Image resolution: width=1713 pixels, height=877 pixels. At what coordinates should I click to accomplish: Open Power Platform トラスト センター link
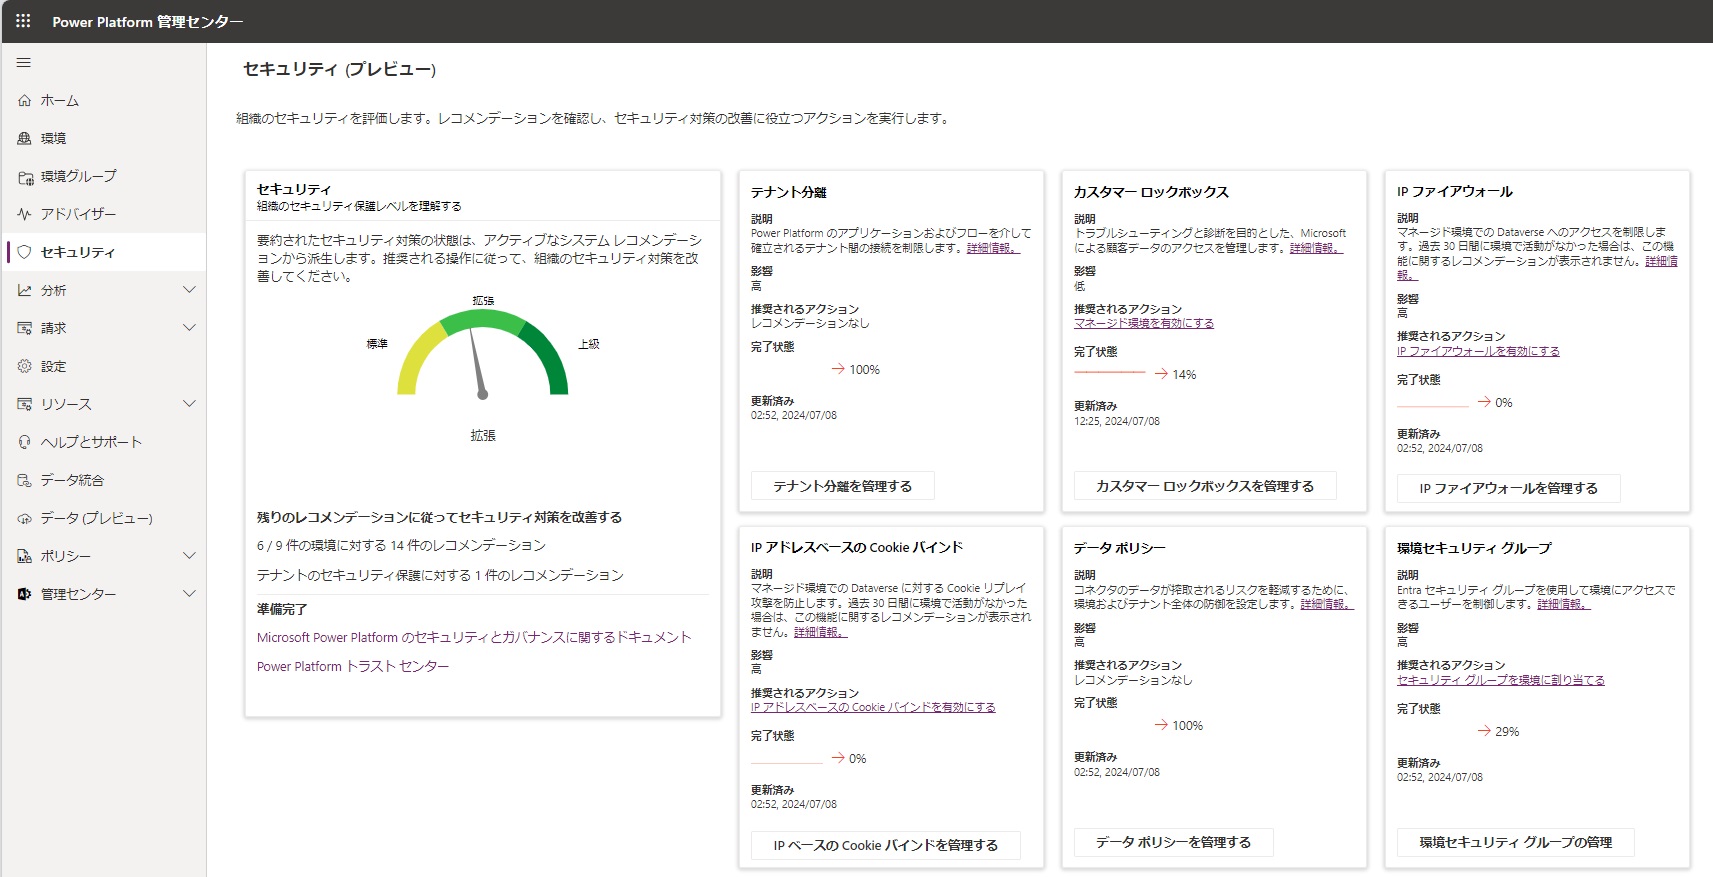pos(353,666)
